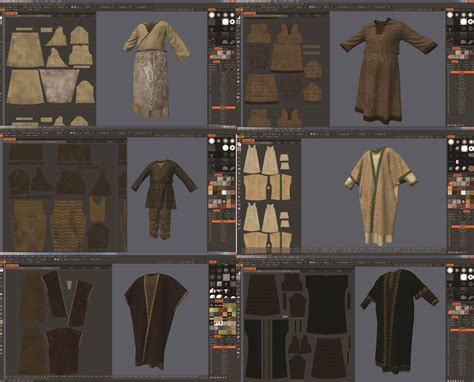Select large square beige UV piece in robe window

click(x=255, y=187)
